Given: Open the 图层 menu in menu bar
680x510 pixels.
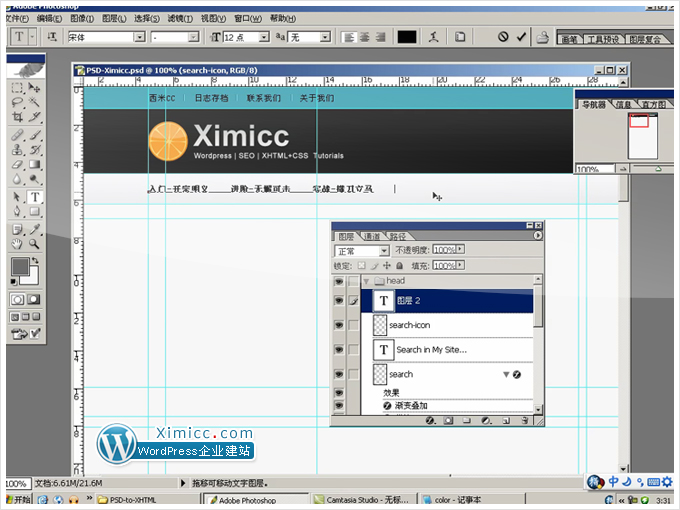Looking at the screenshot, I should tap(114, 18).
